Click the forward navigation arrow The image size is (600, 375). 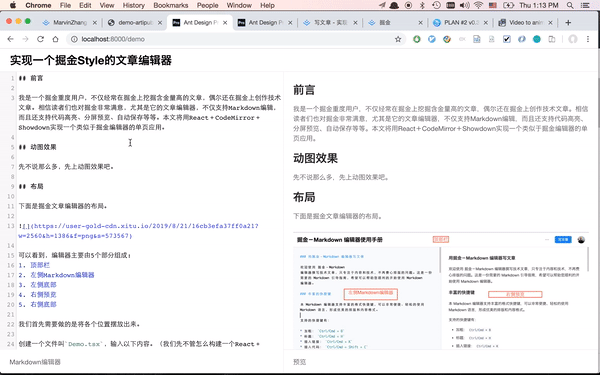[x=25, y=39]
